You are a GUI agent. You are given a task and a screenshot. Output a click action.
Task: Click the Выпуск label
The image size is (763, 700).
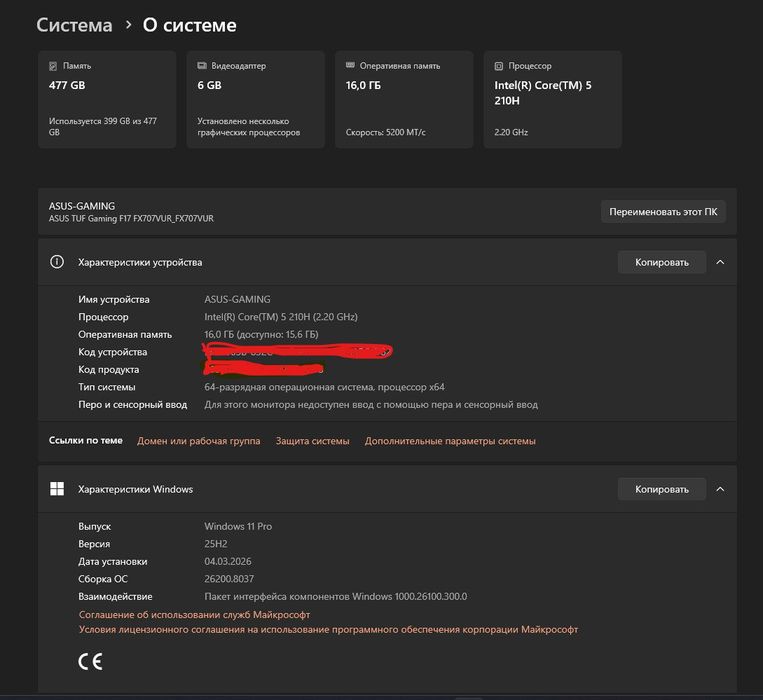pos(94,526)
